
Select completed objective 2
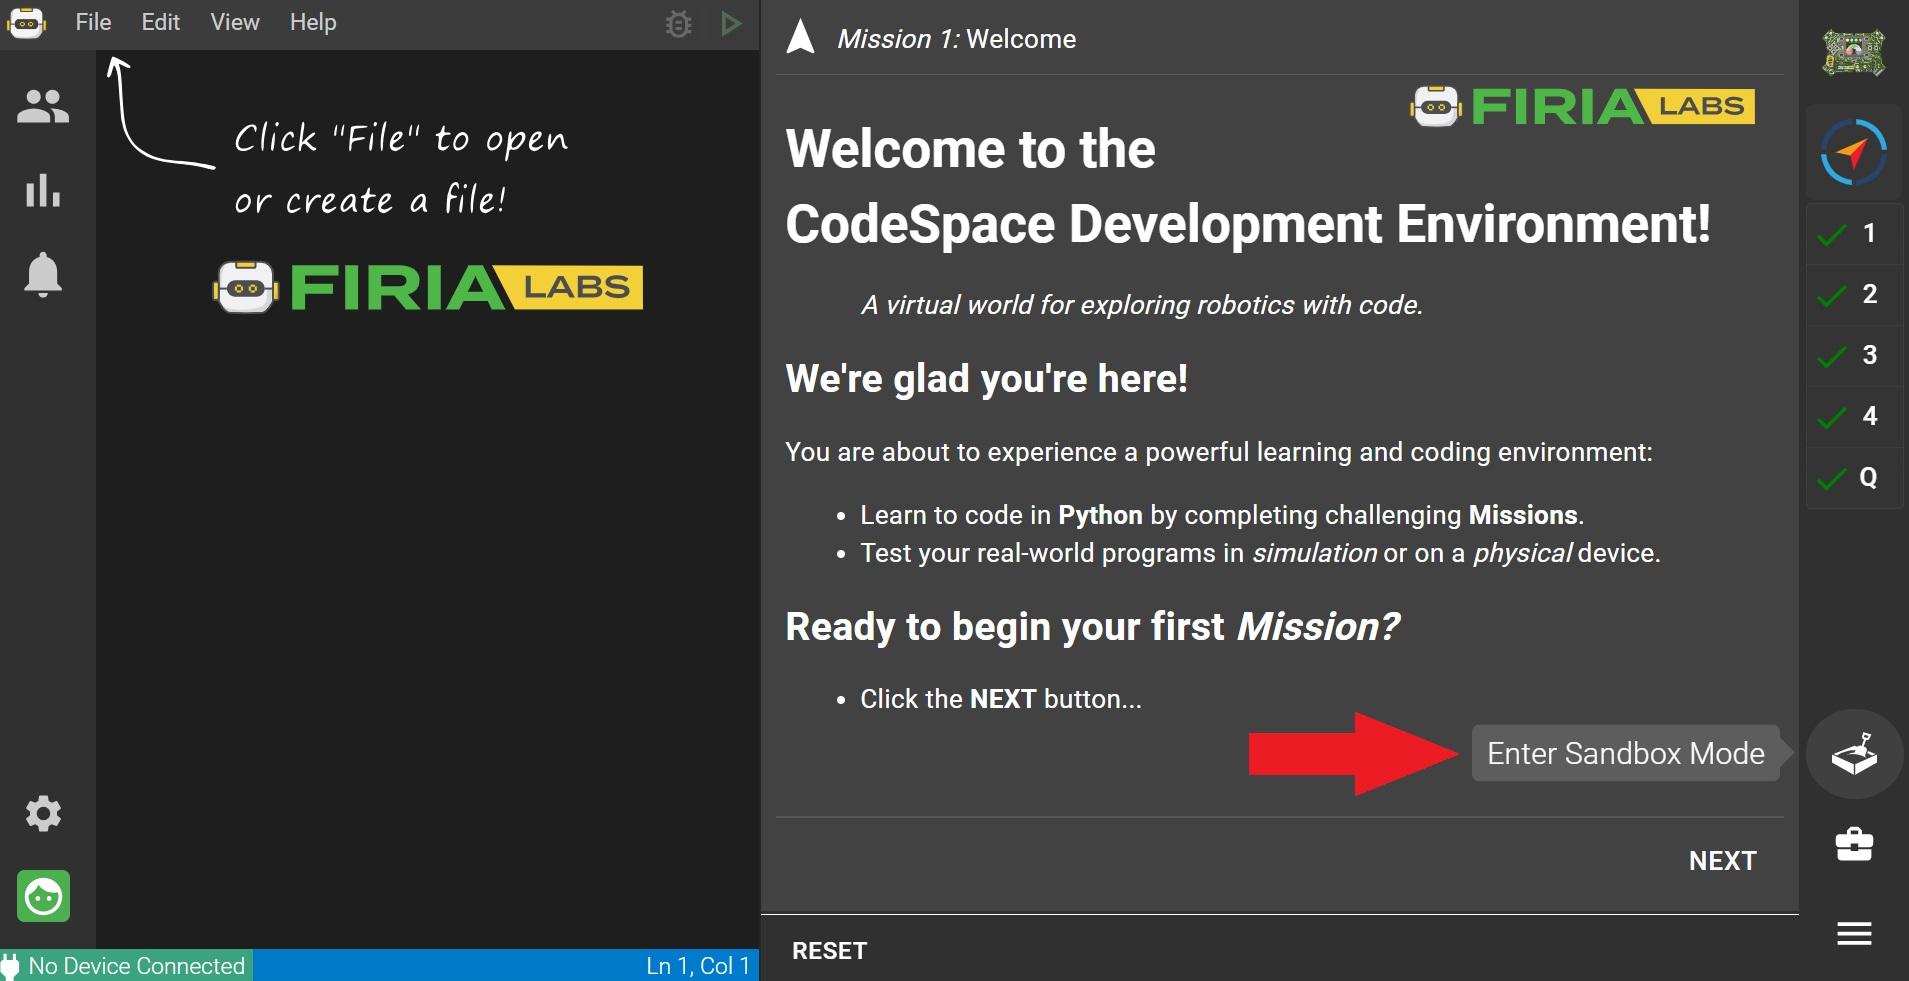pos(1853,295)
